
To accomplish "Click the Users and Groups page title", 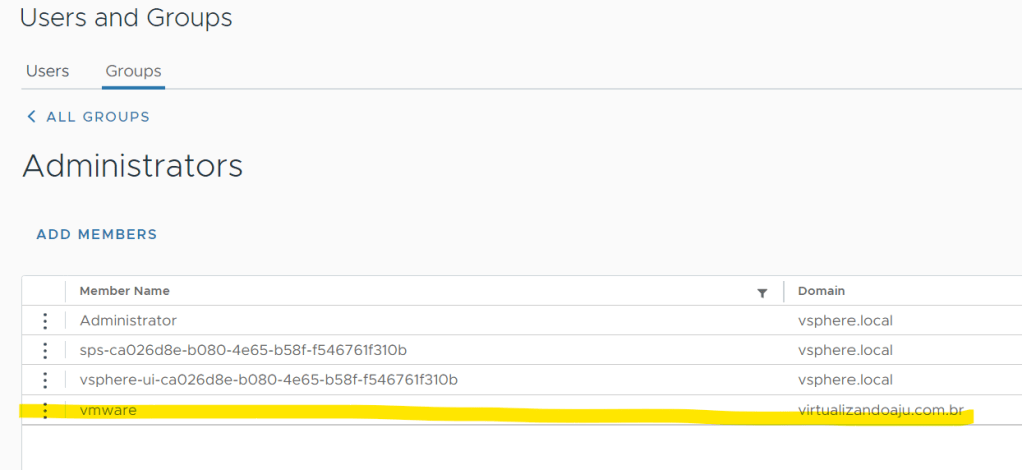I will click(x=126, y=18).
